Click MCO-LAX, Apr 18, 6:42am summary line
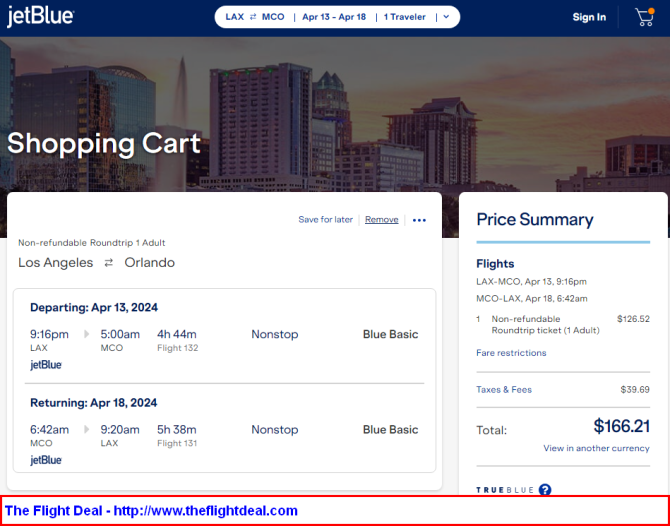 (532, 298)
